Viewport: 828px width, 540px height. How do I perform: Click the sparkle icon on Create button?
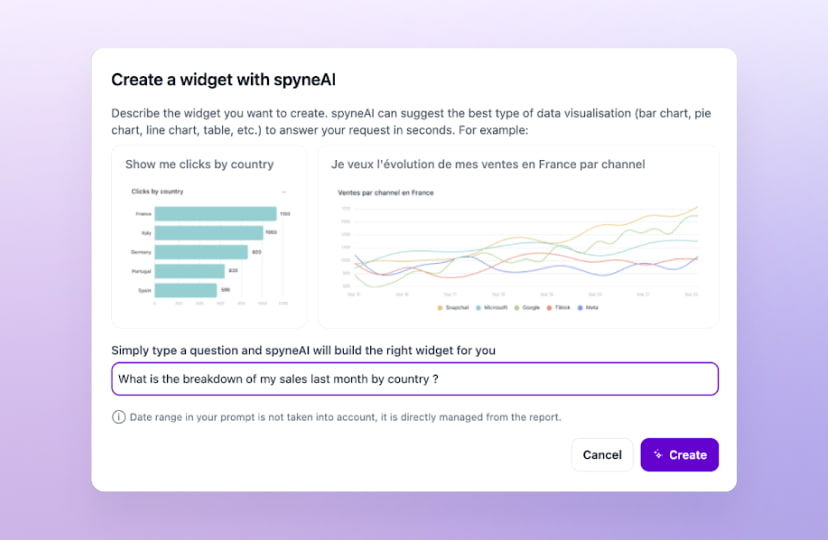pyautogui.click(x=658, y=454)
